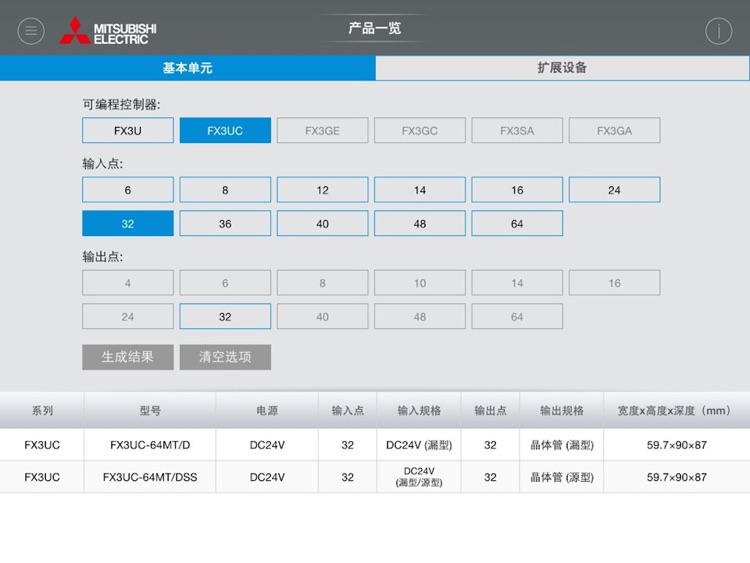
Task: Select the FX3UC controller
Action: (225, 130)
